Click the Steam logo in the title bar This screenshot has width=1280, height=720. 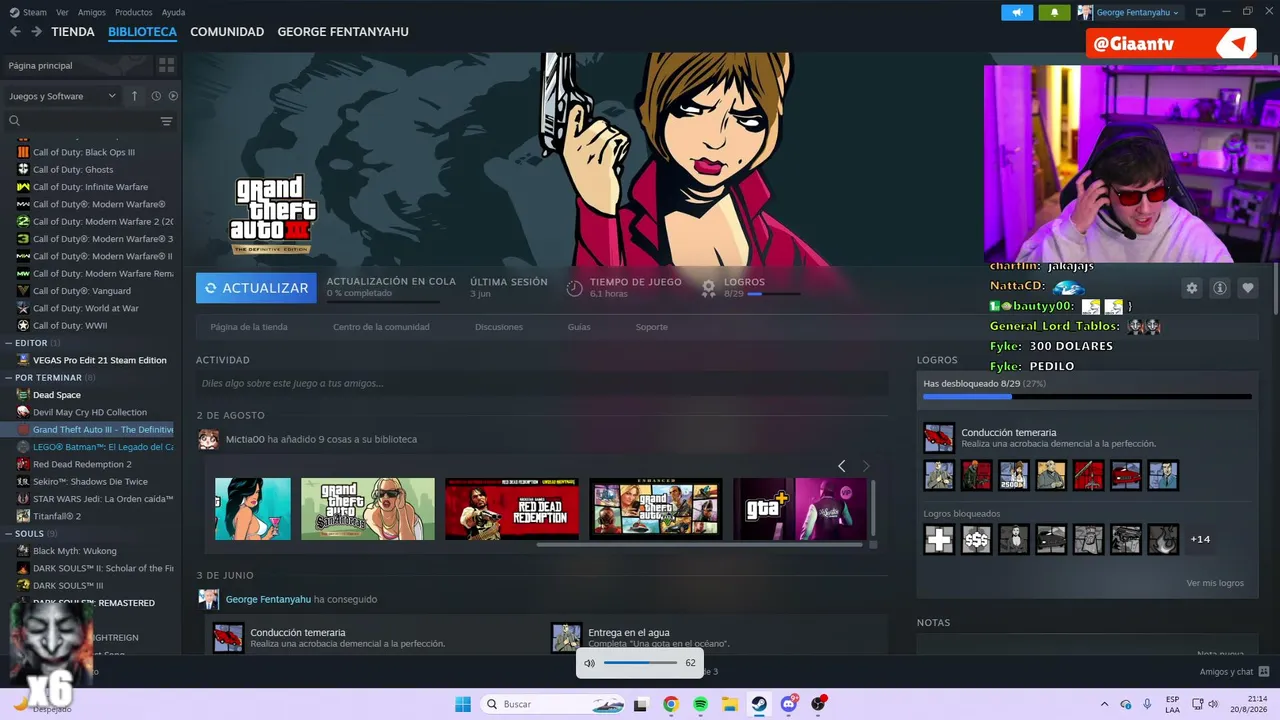tap(14, 12)
